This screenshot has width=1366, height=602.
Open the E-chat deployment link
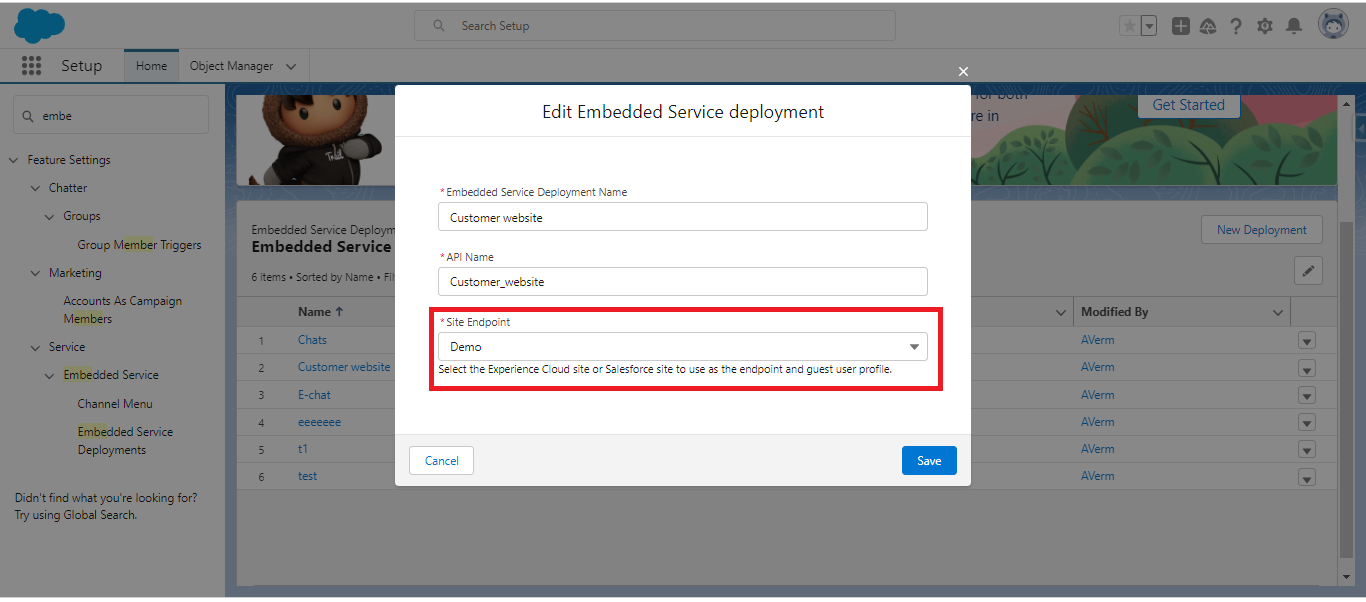tap(314, 395)
